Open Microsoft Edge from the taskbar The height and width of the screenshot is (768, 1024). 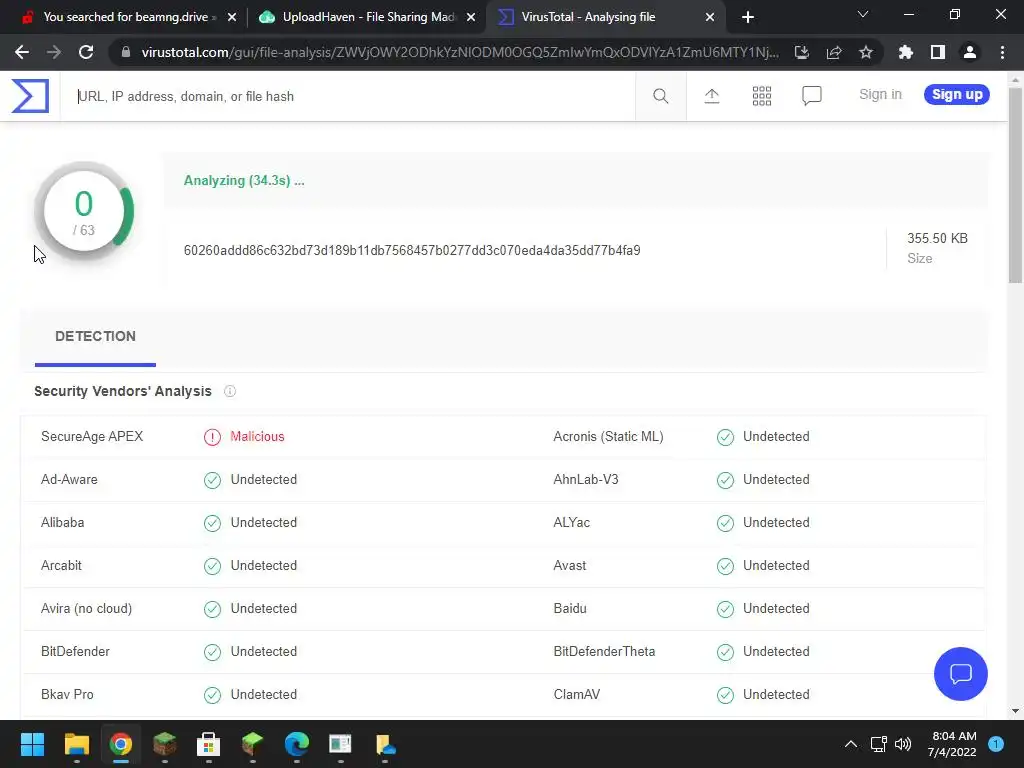[296, 744]
